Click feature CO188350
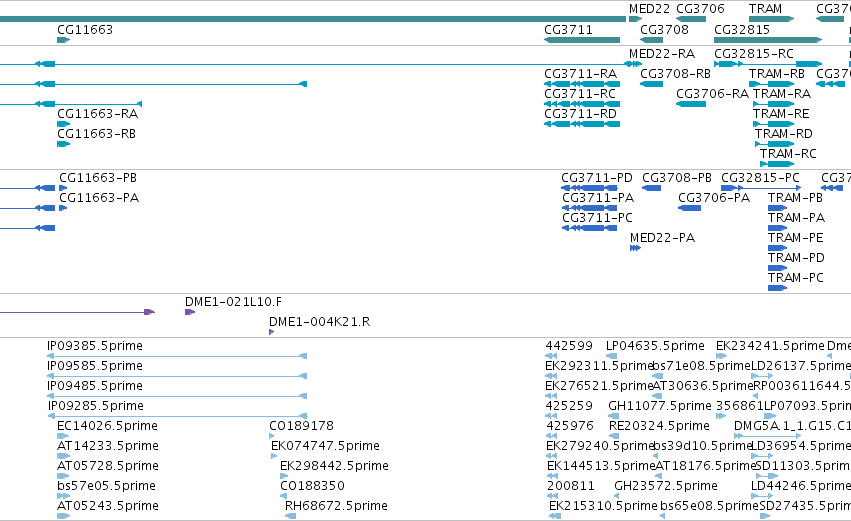This screenshot has height=521, width=851. click(x=313, y=487)
